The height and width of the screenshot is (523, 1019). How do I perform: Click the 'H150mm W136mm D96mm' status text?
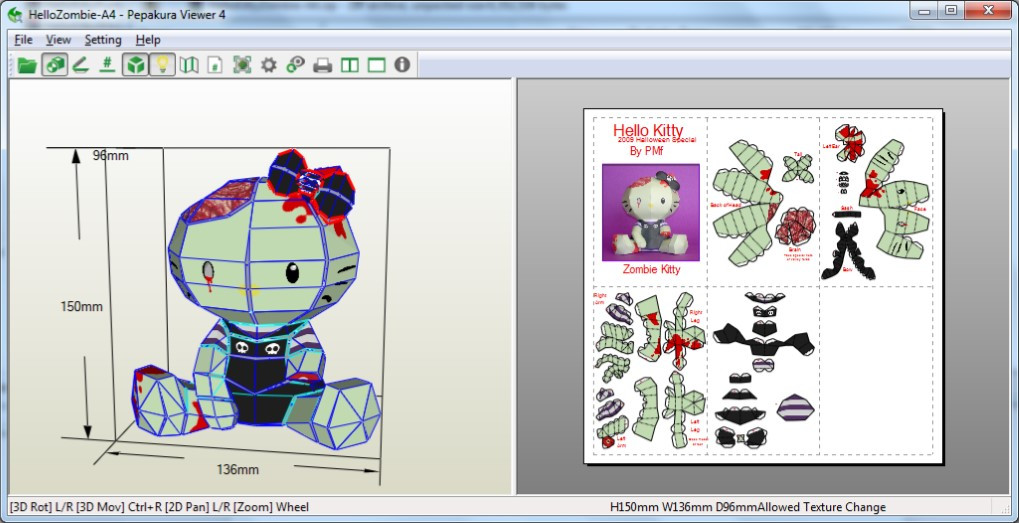pyautogui.click(x=684, y=507)
